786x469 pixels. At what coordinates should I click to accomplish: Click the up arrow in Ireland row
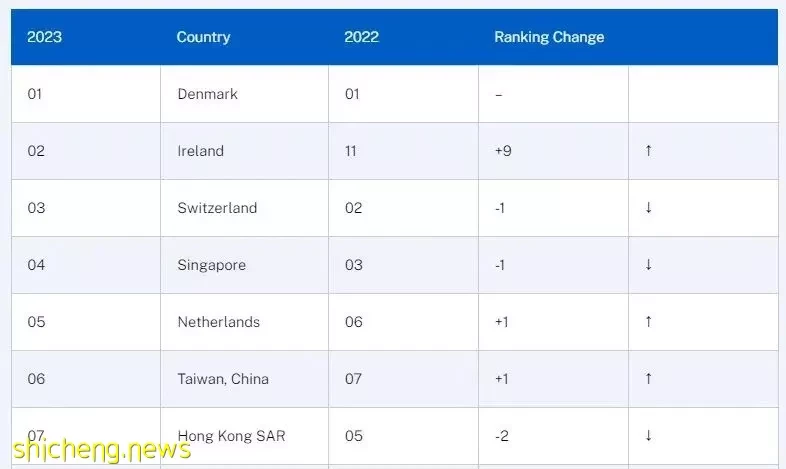[x=648, y=150]
